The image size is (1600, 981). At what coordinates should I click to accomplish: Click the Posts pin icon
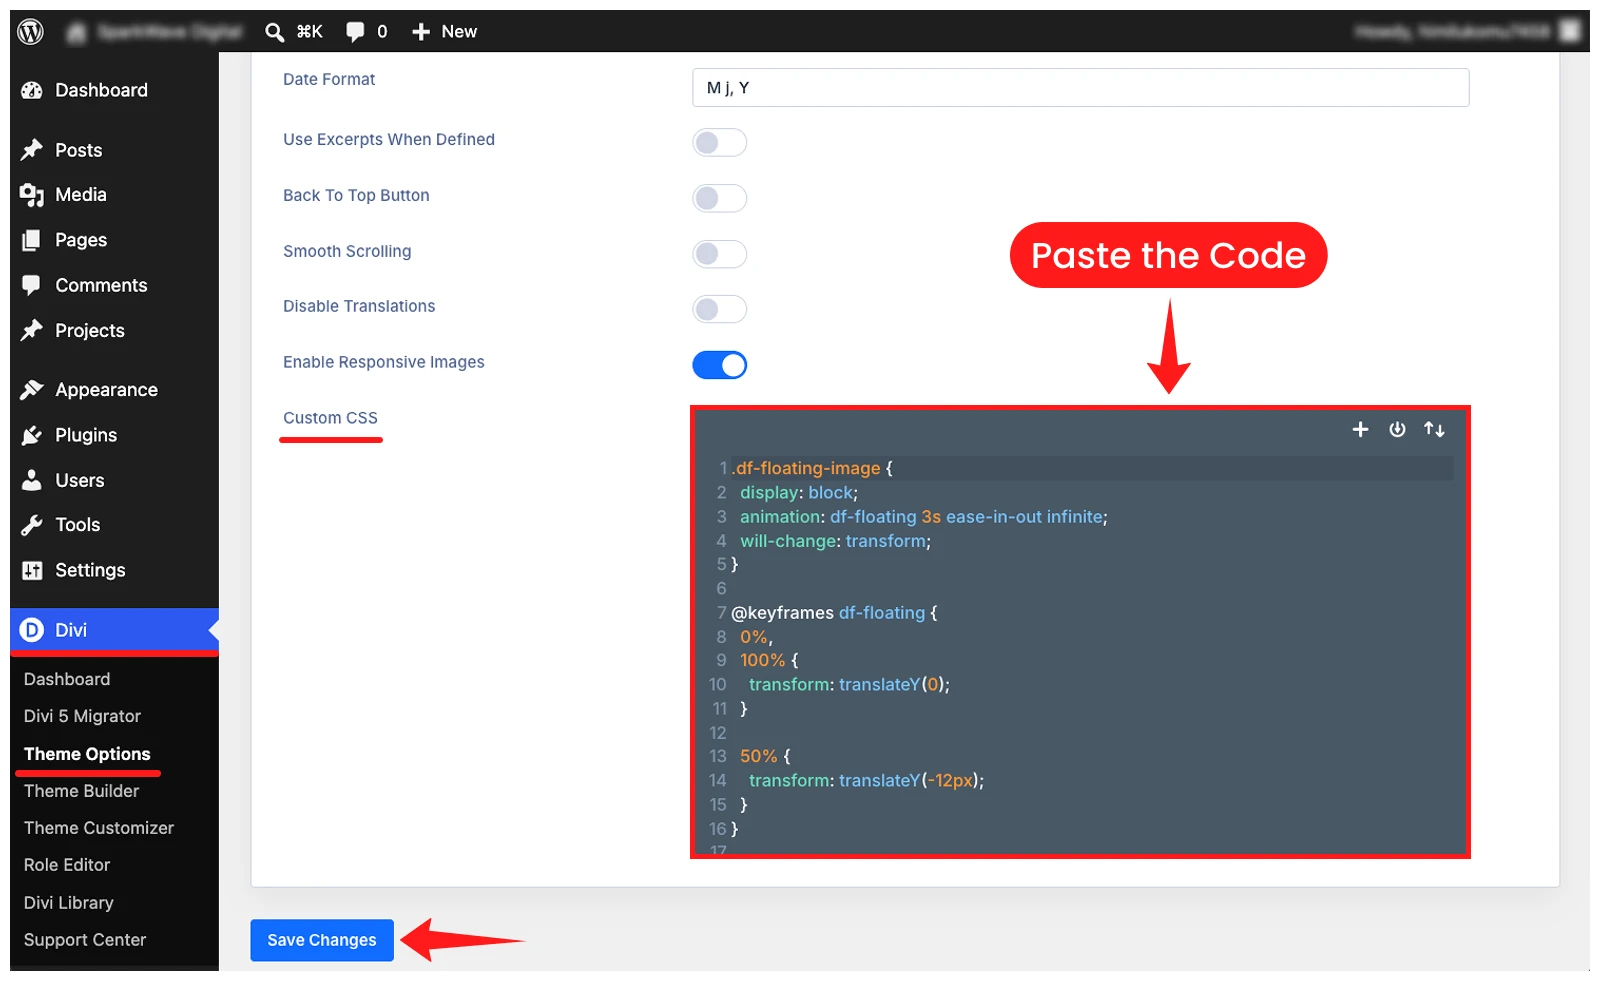pos(32,150)
